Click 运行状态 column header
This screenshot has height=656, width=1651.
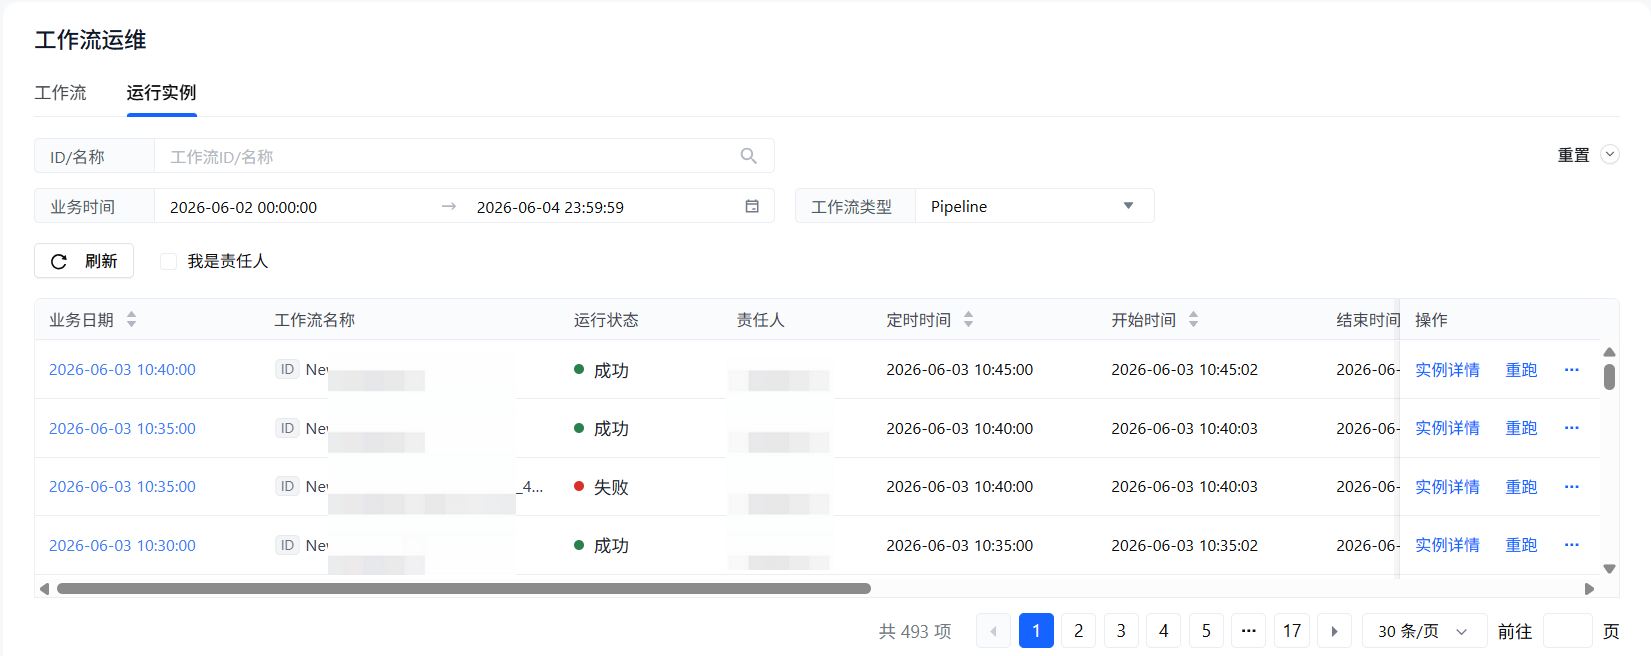pos(606,320)
